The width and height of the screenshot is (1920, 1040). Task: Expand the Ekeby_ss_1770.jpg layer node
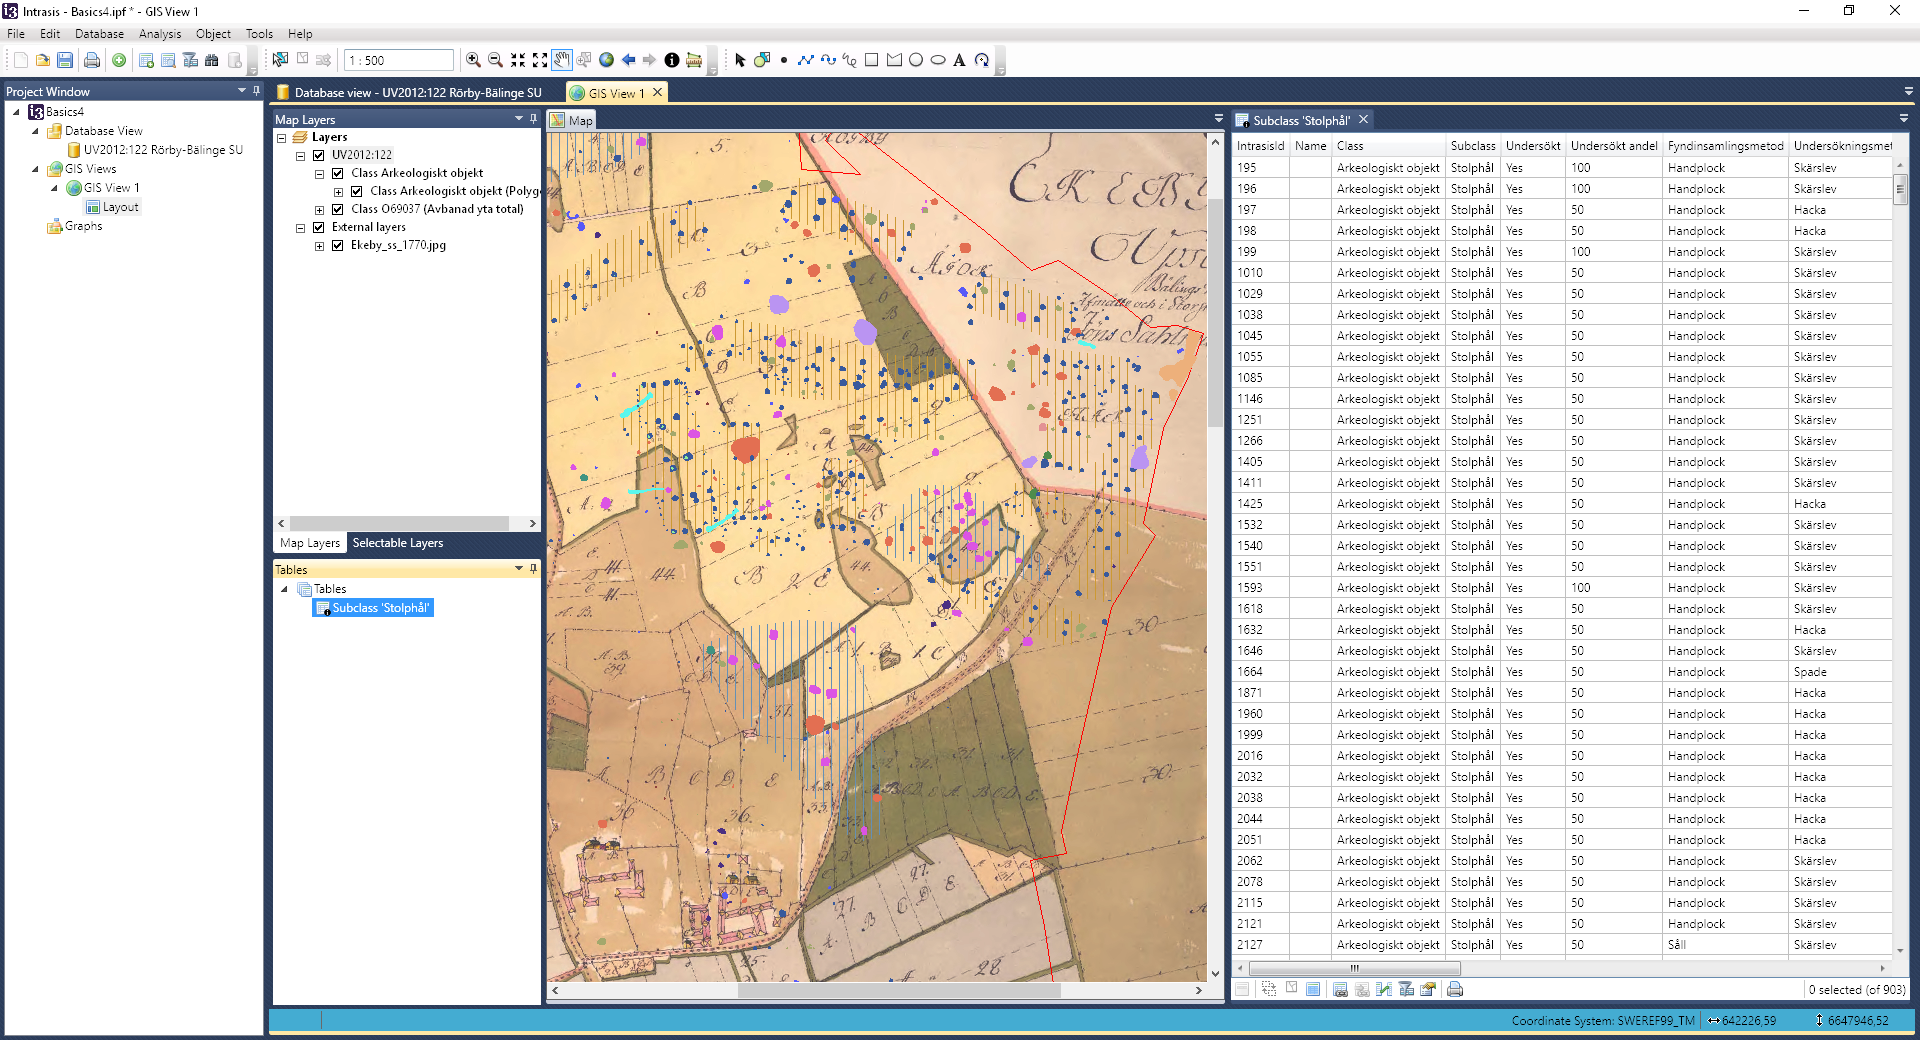[x=320, y=246]
